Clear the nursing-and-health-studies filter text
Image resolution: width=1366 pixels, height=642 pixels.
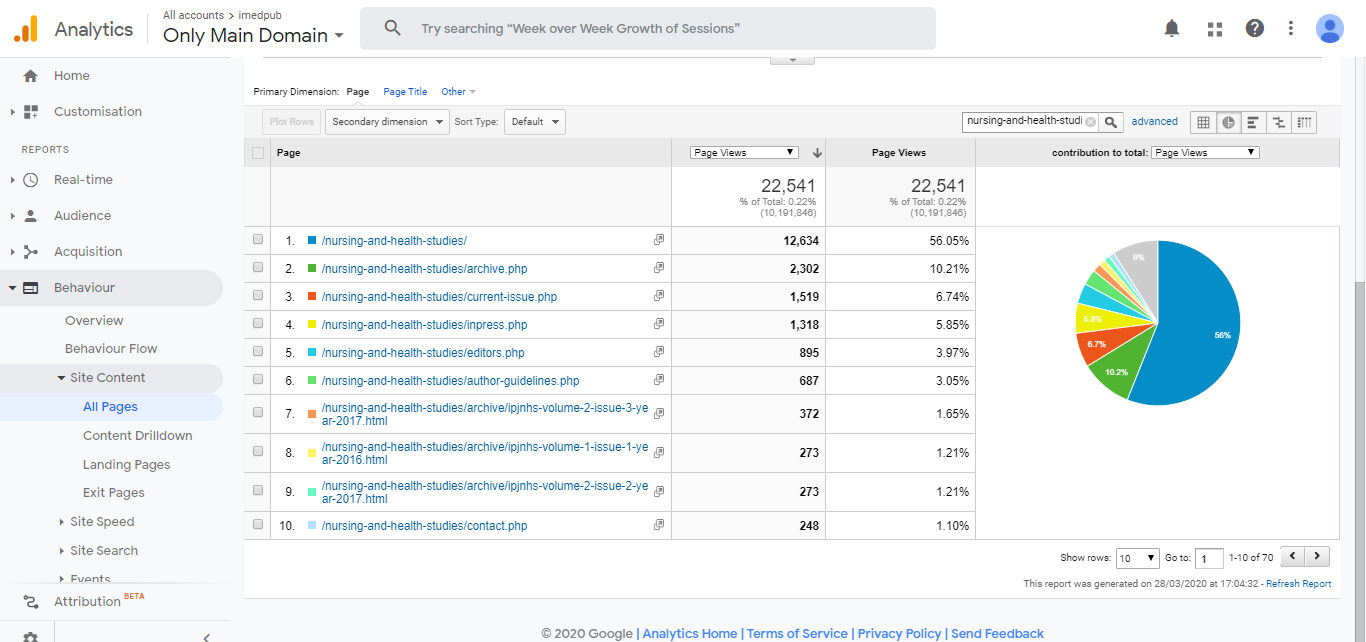pos(1090,122)
